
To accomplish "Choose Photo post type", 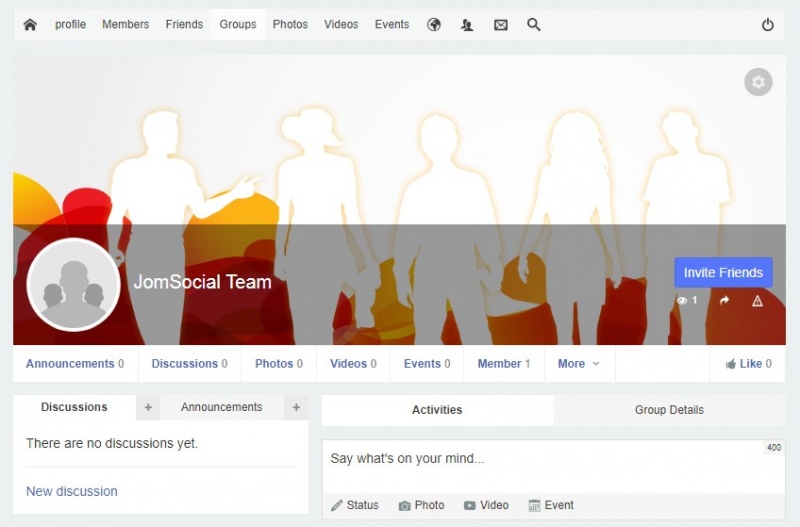I will click(x=421, y=505).
